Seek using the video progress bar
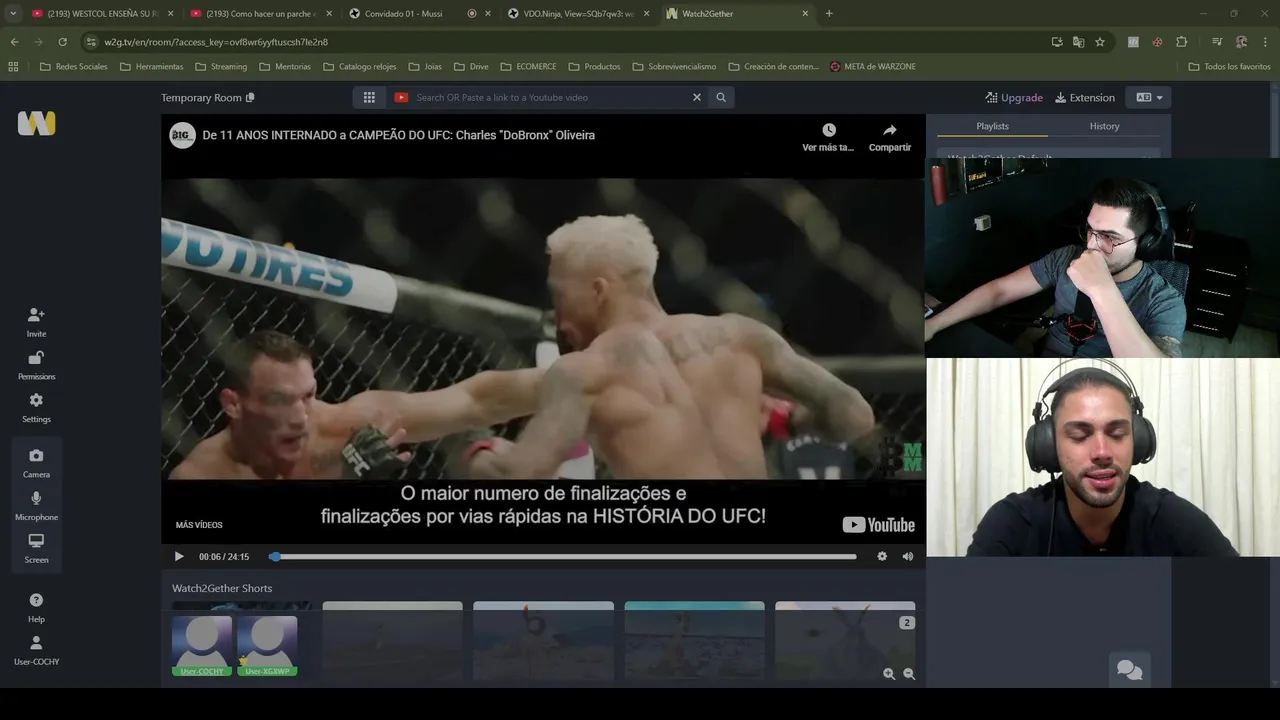Viewport: 1280px width, 720px height. 563,556
